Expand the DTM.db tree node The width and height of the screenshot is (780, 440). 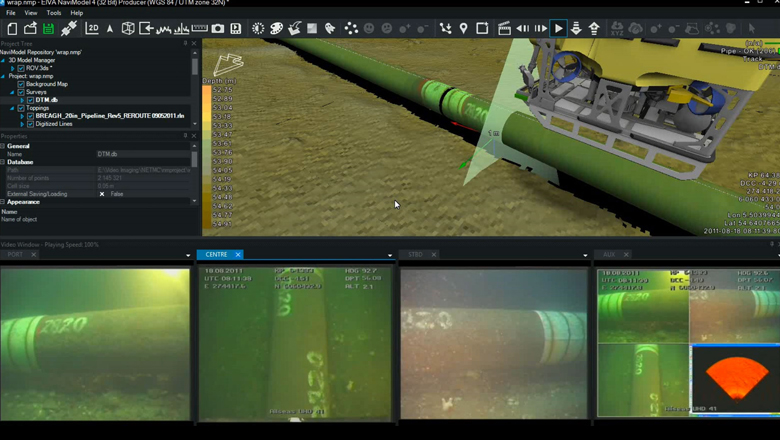point(22,100)
